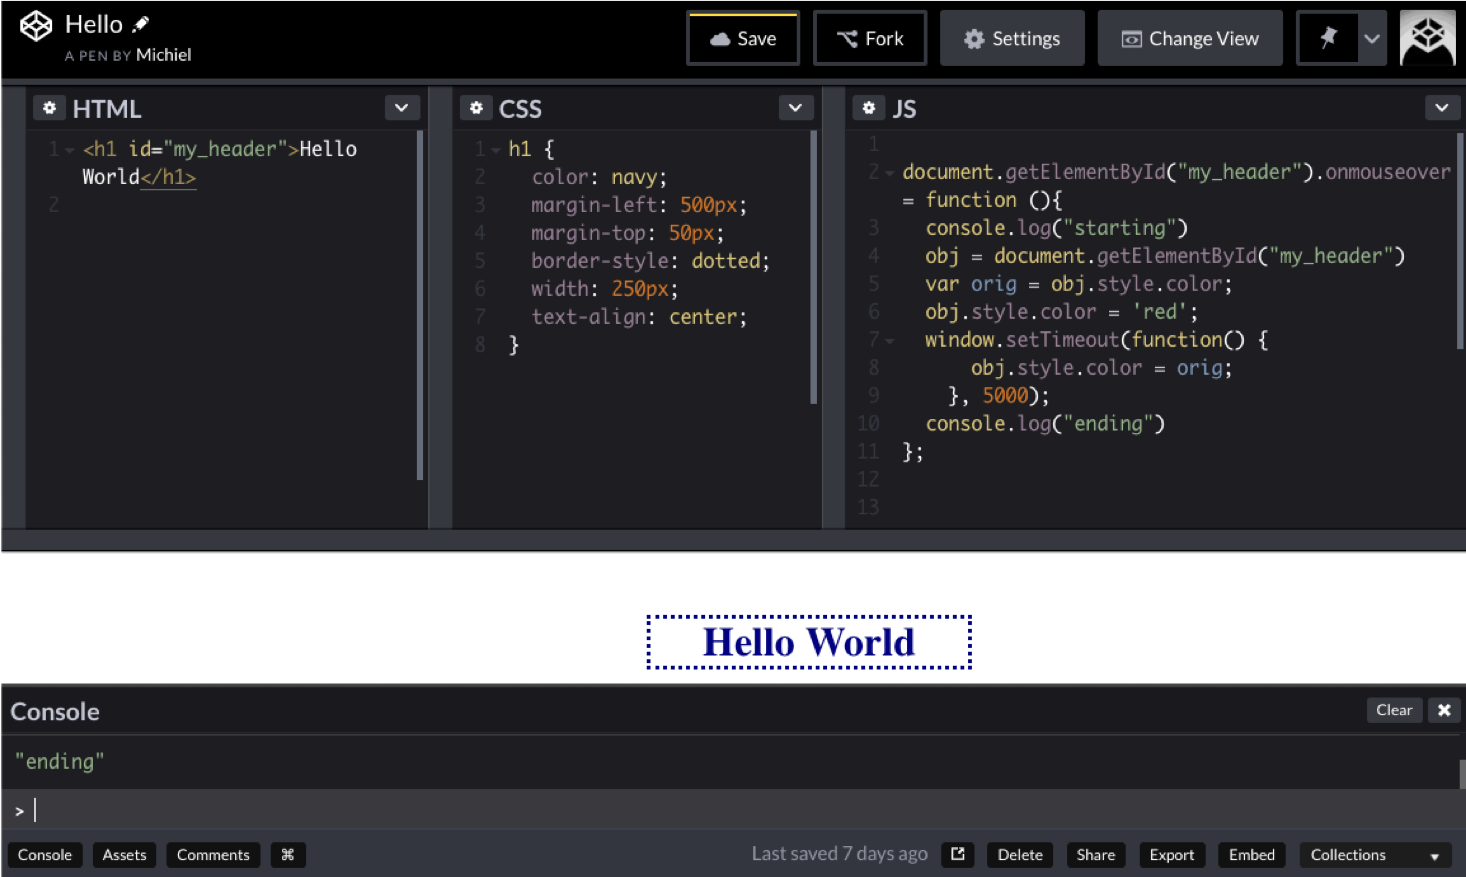Pin the pen with pin icon
Screen dimensions: 1466x877
point(1328,39)
